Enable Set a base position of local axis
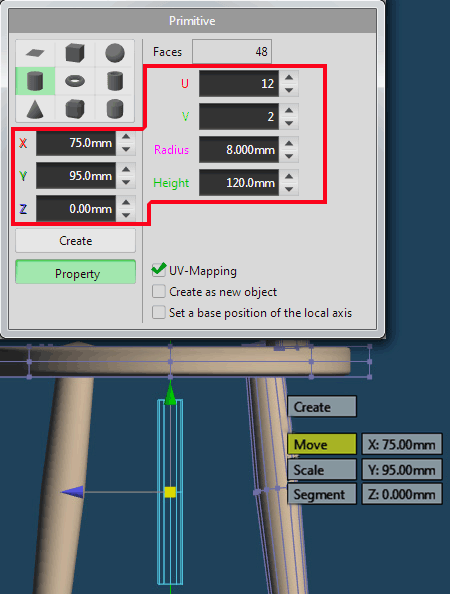The width and height of the screenshot is (450, 594). 158,313
